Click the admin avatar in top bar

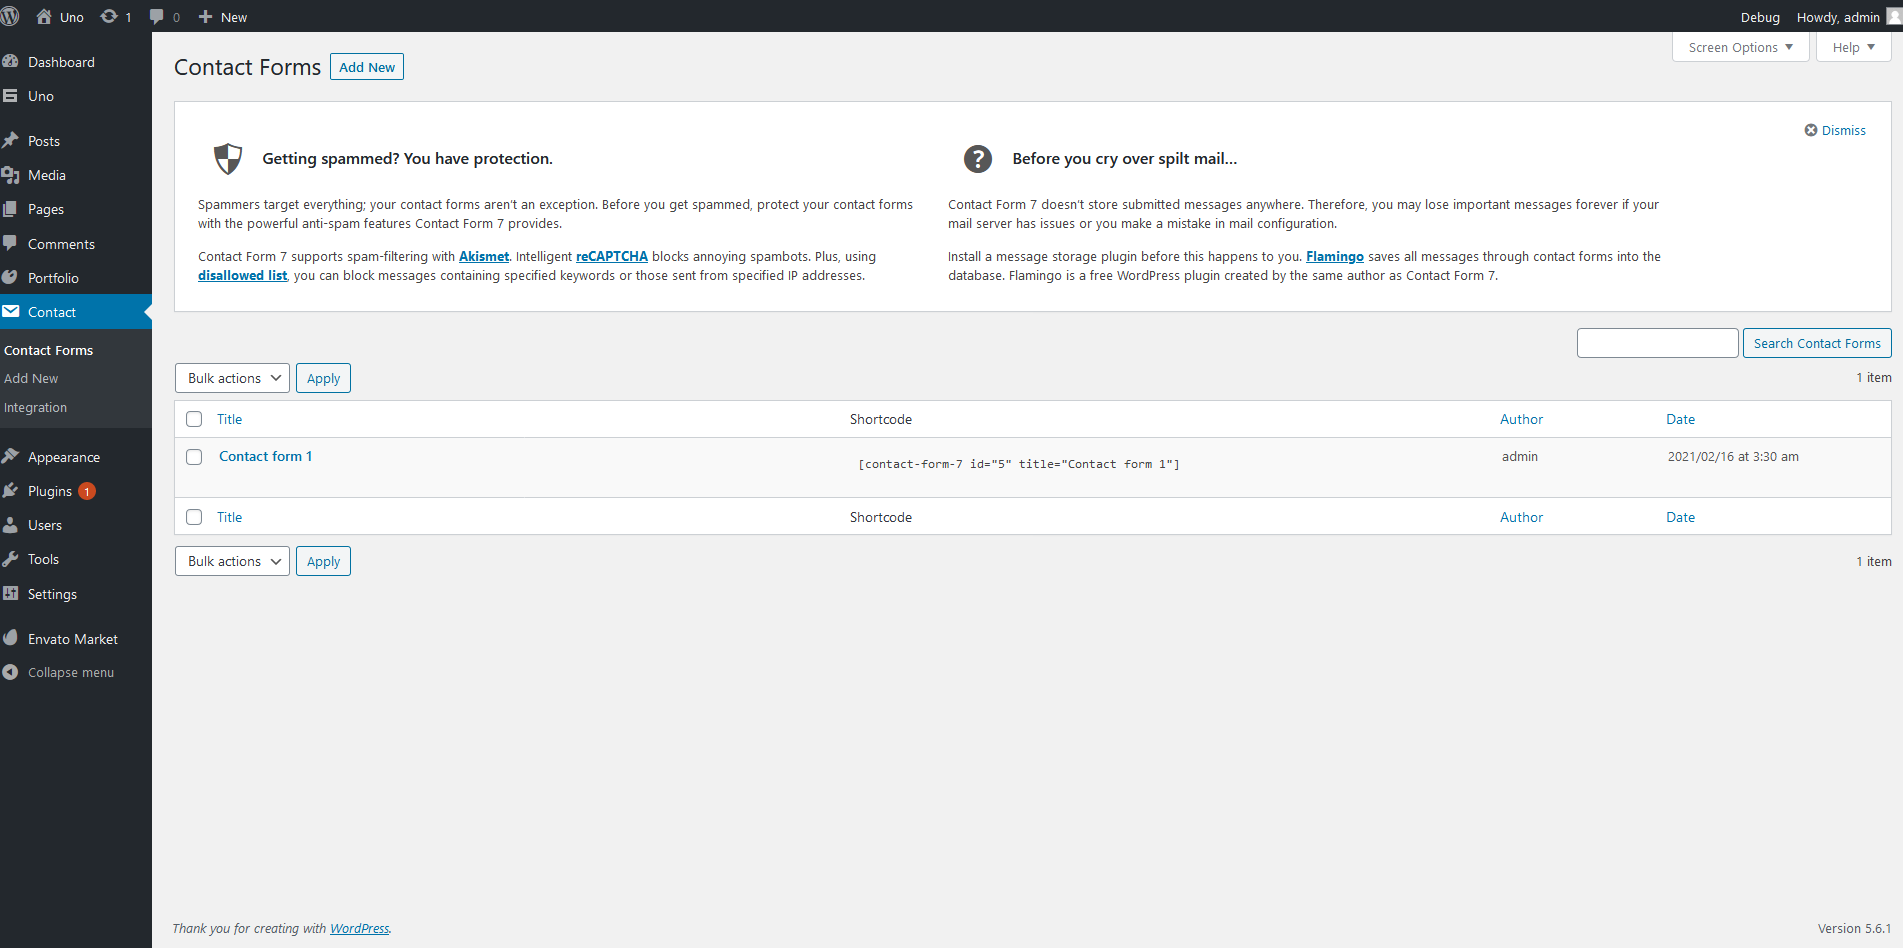pos(1894,17)
